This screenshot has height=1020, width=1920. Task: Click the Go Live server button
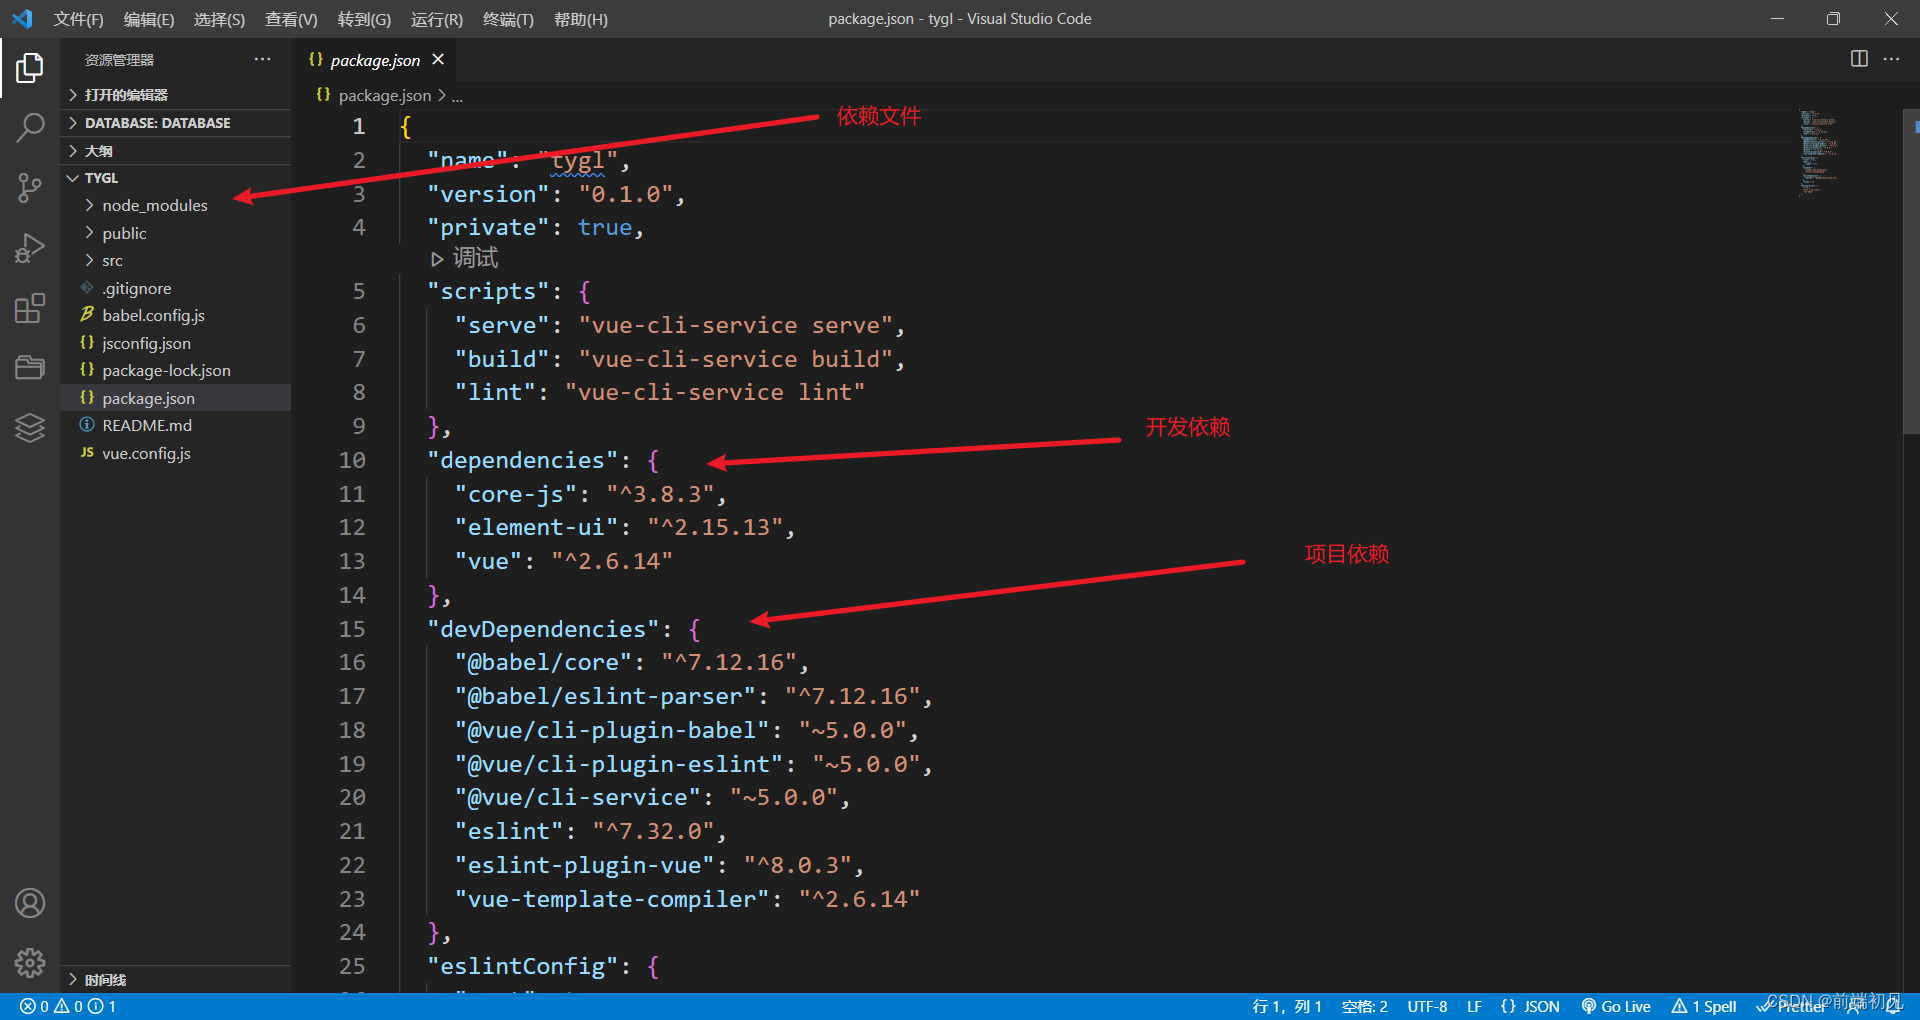[x=1616, y=1006]
